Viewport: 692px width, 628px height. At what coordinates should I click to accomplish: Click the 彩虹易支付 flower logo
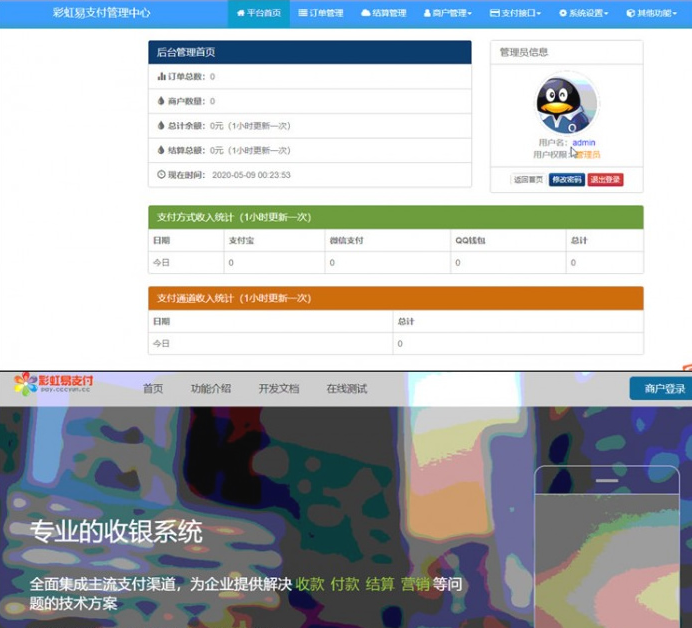click(25, 384)
